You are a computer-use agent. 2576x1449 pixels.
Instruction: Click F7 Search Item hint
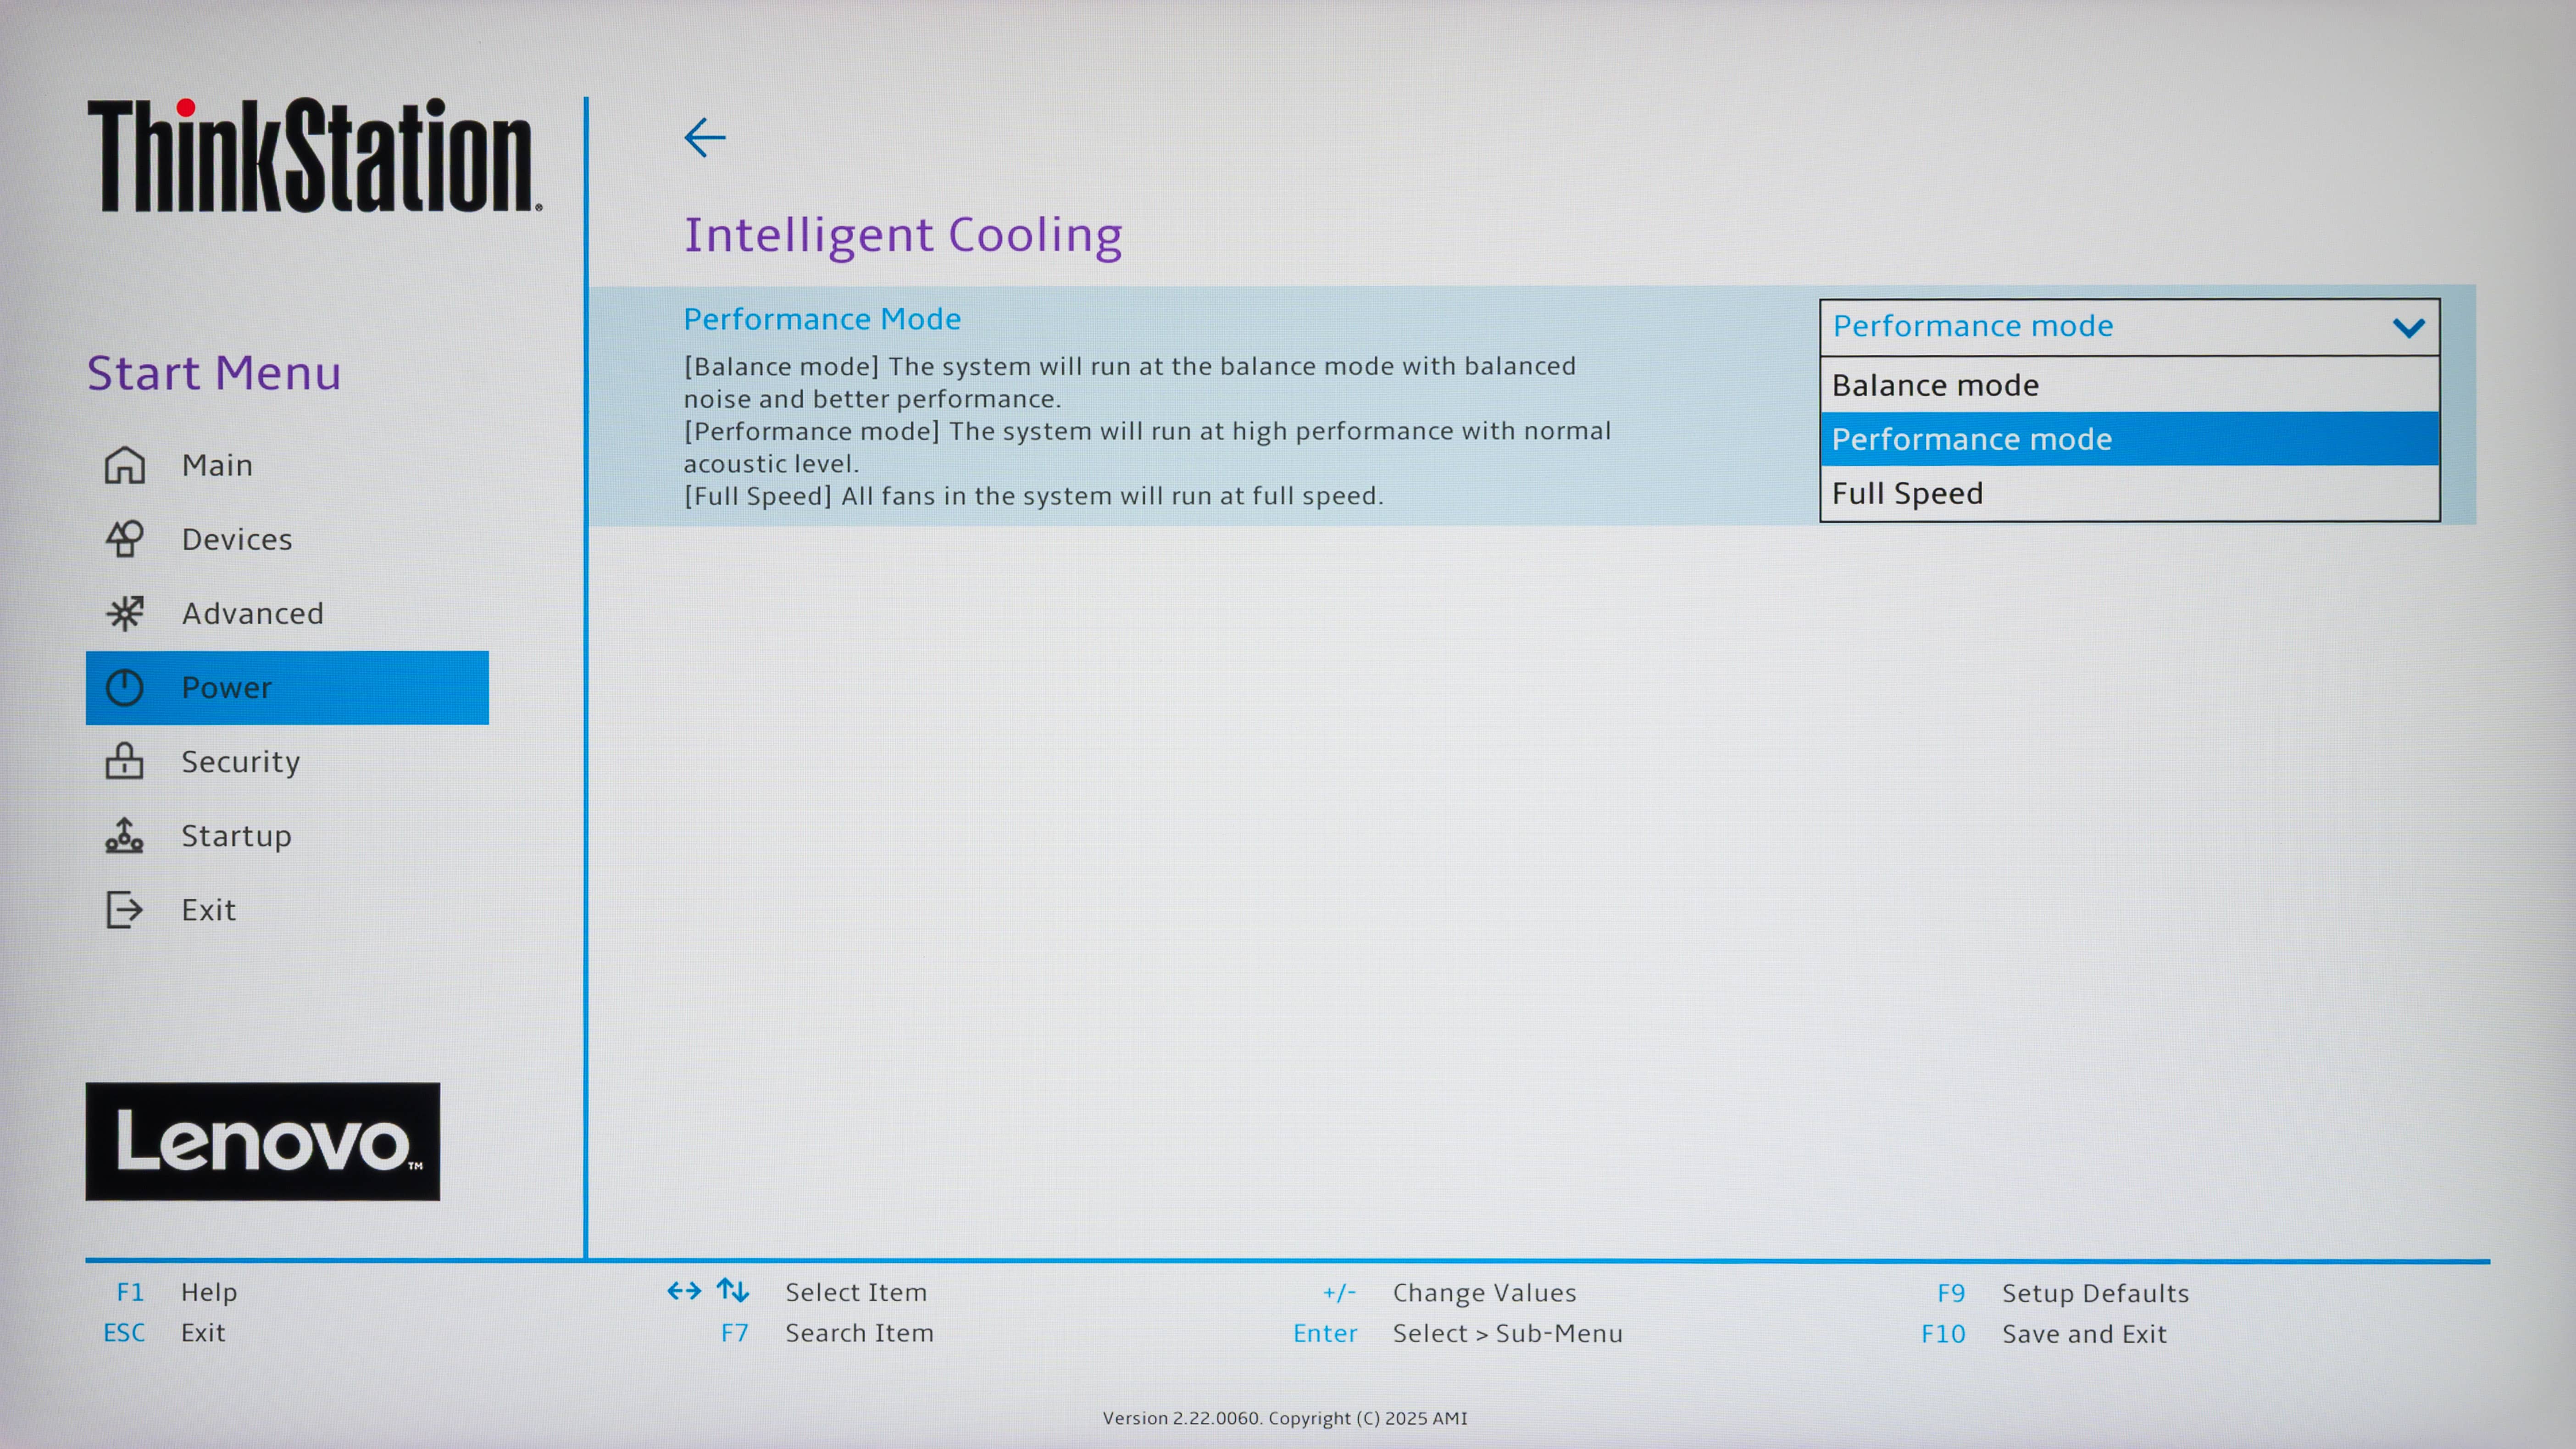[x=858, y=1333]
